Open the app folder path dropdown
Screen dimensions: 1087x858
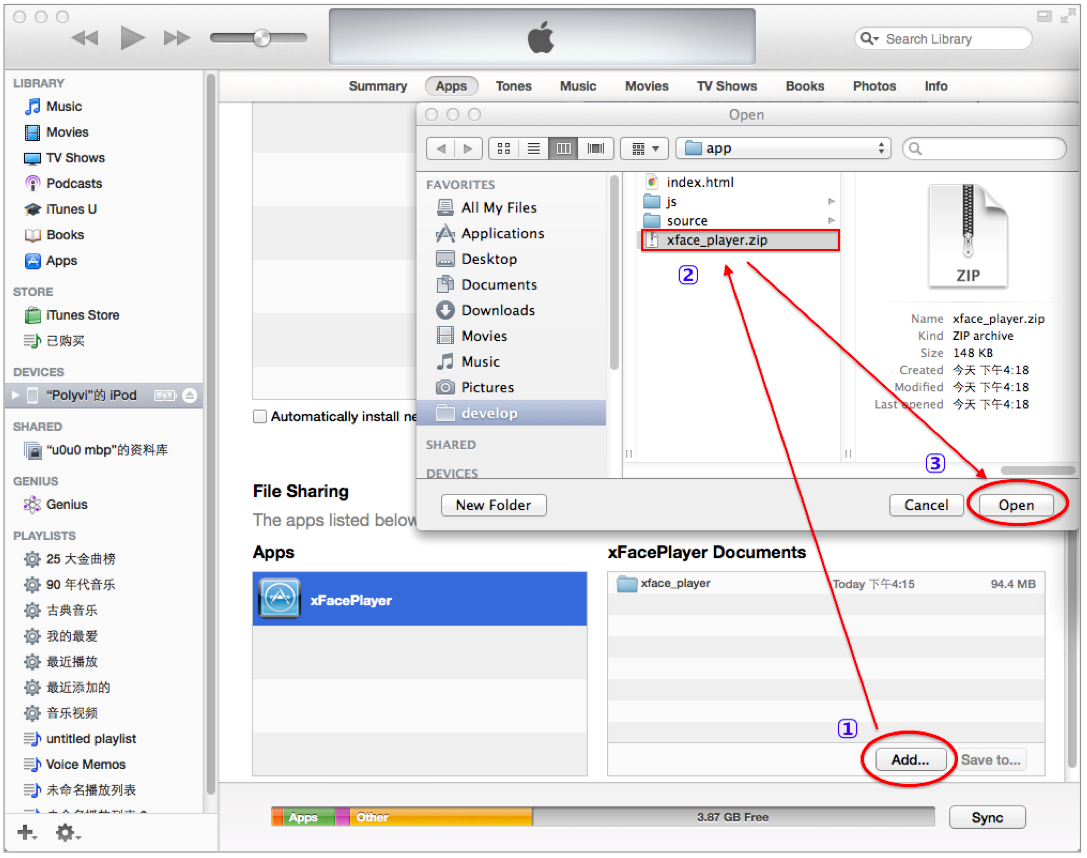pyautogui.click(x=783, y=148)
